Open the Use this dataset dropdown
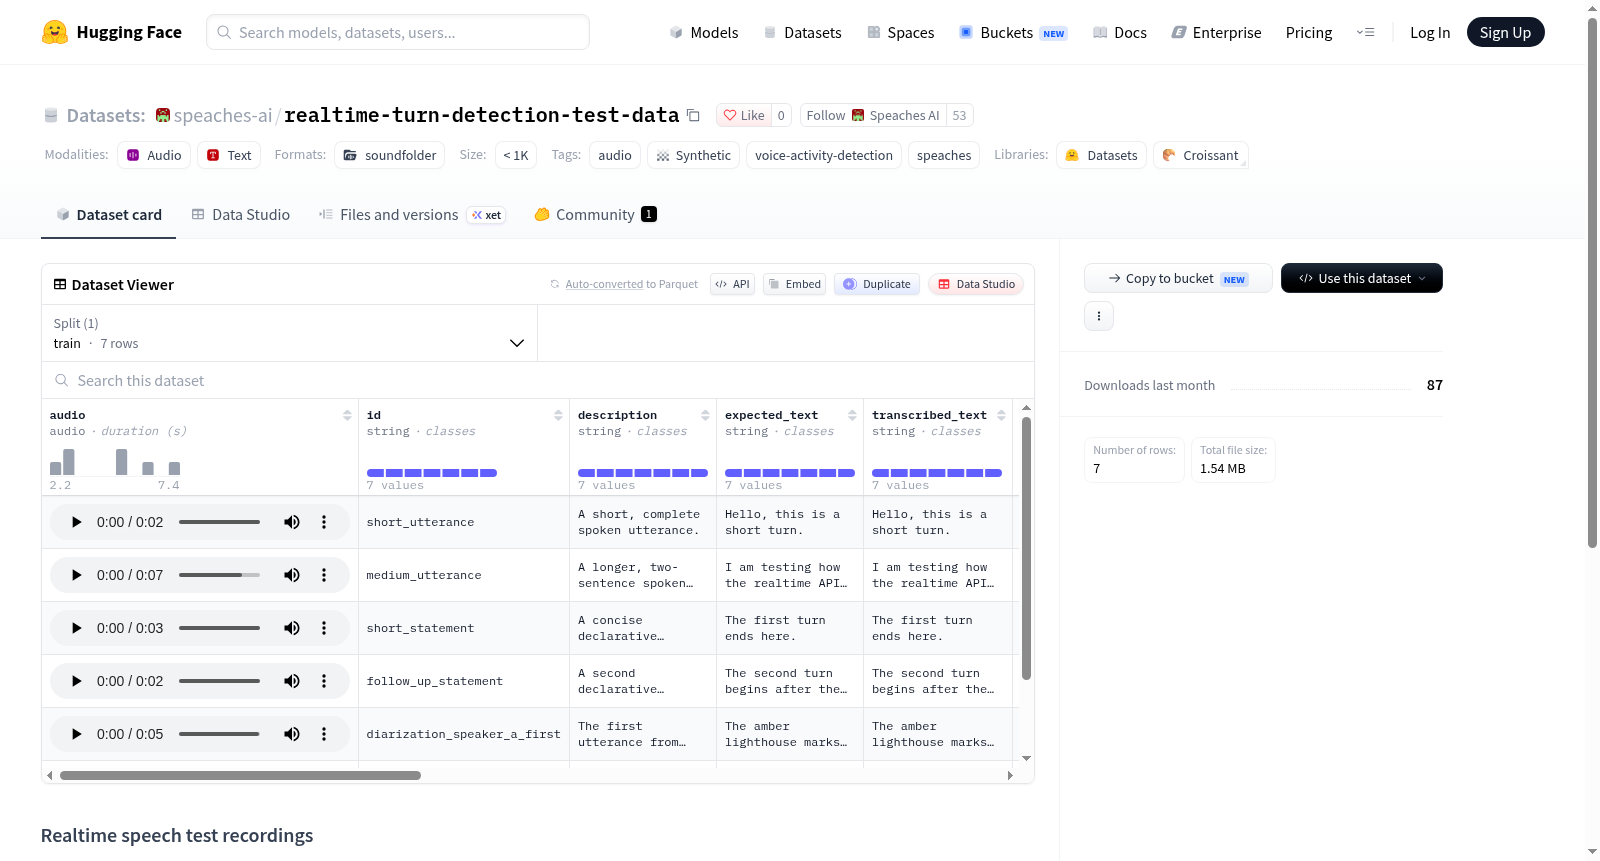 (1362, 278)
